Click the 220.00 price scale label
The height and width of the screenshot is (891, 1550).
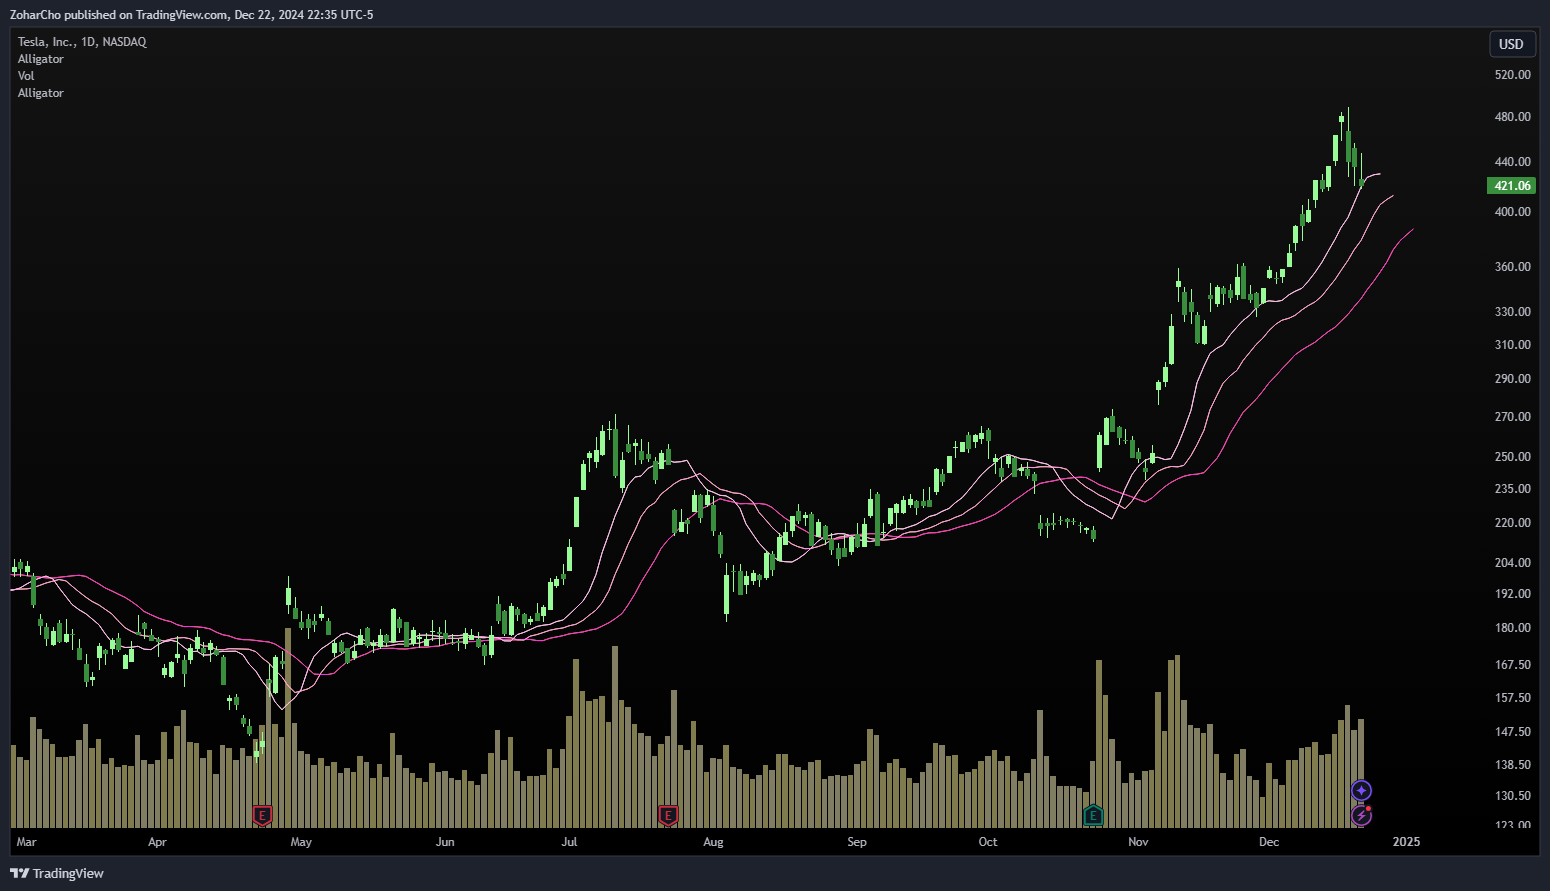click(1512, 523)
